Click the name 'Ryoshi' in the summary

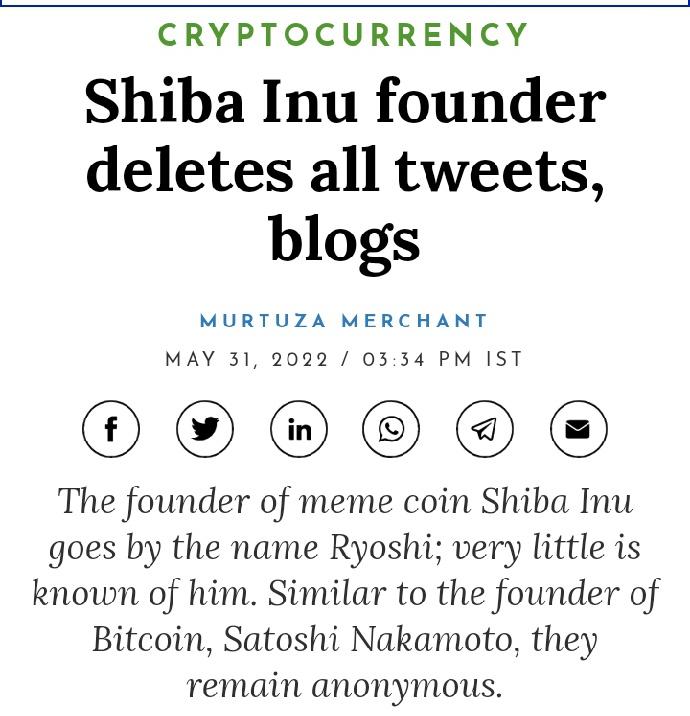tap(382, 548)
